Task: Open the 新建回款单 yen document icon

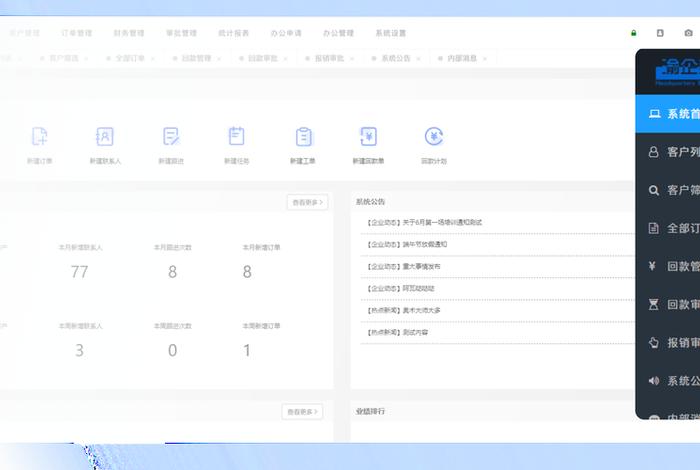Action: pos(368,137)
